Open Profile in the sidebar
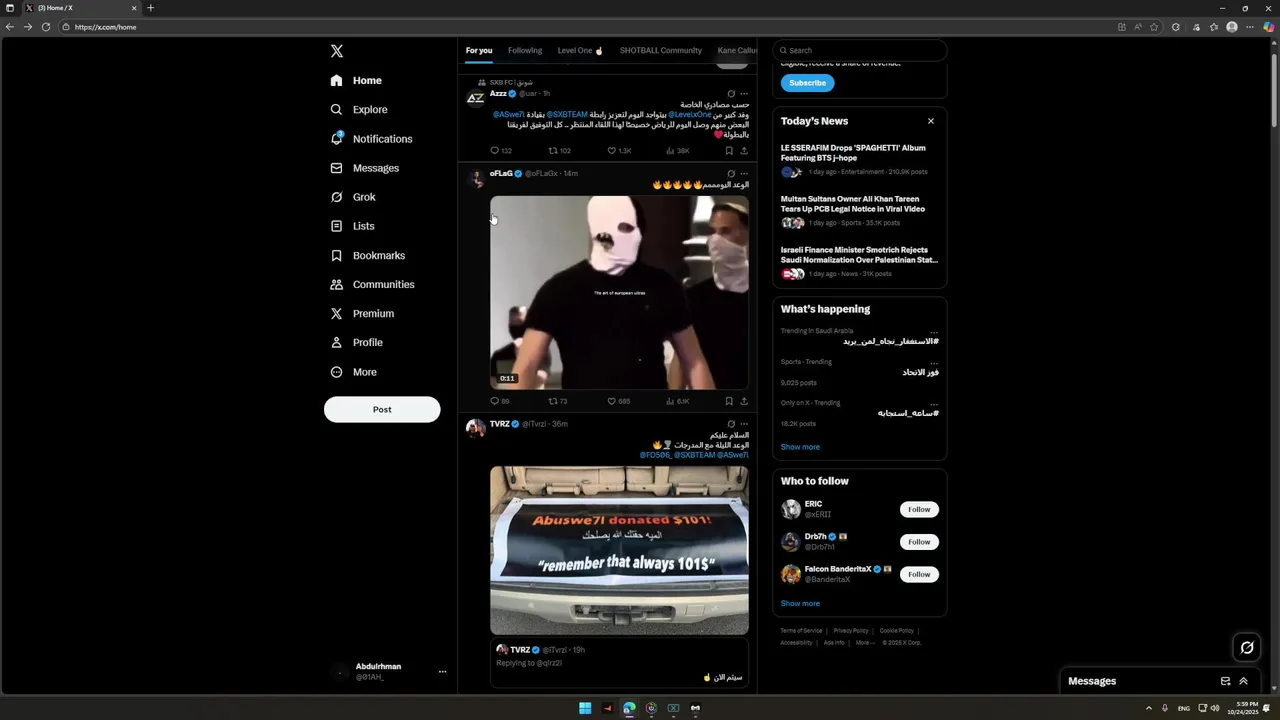Image resolution: width=1280 pixels, height=720 pixels. (356, 343)
